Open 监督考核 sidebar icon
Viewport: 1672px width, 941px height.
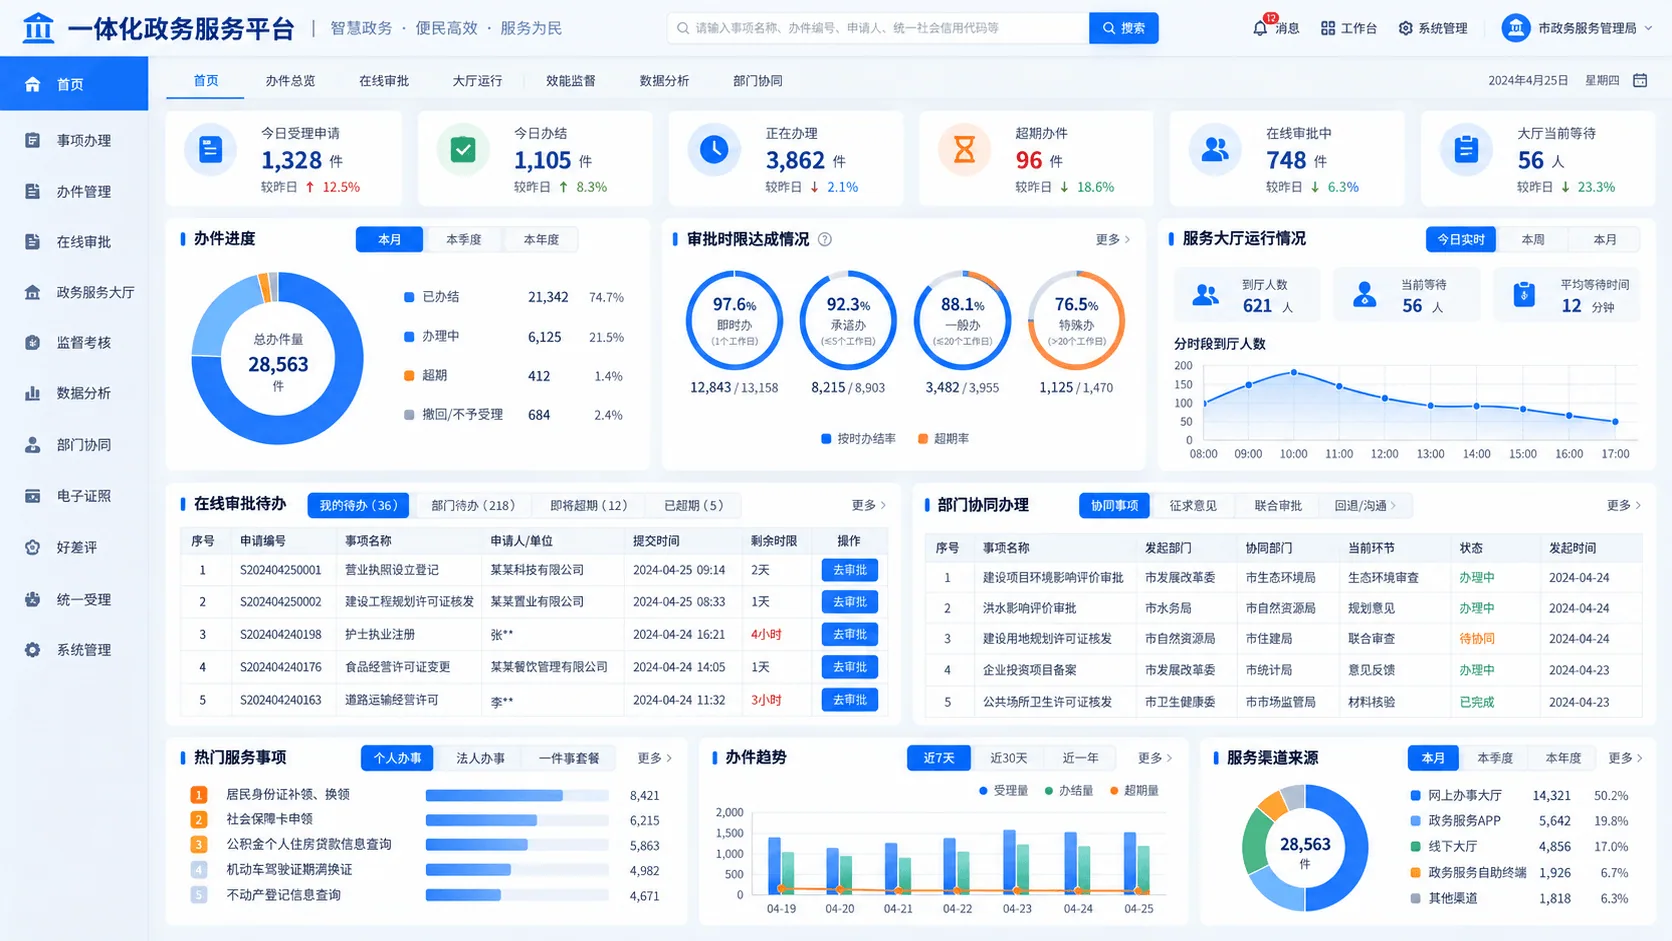click(x=33, y=342)
